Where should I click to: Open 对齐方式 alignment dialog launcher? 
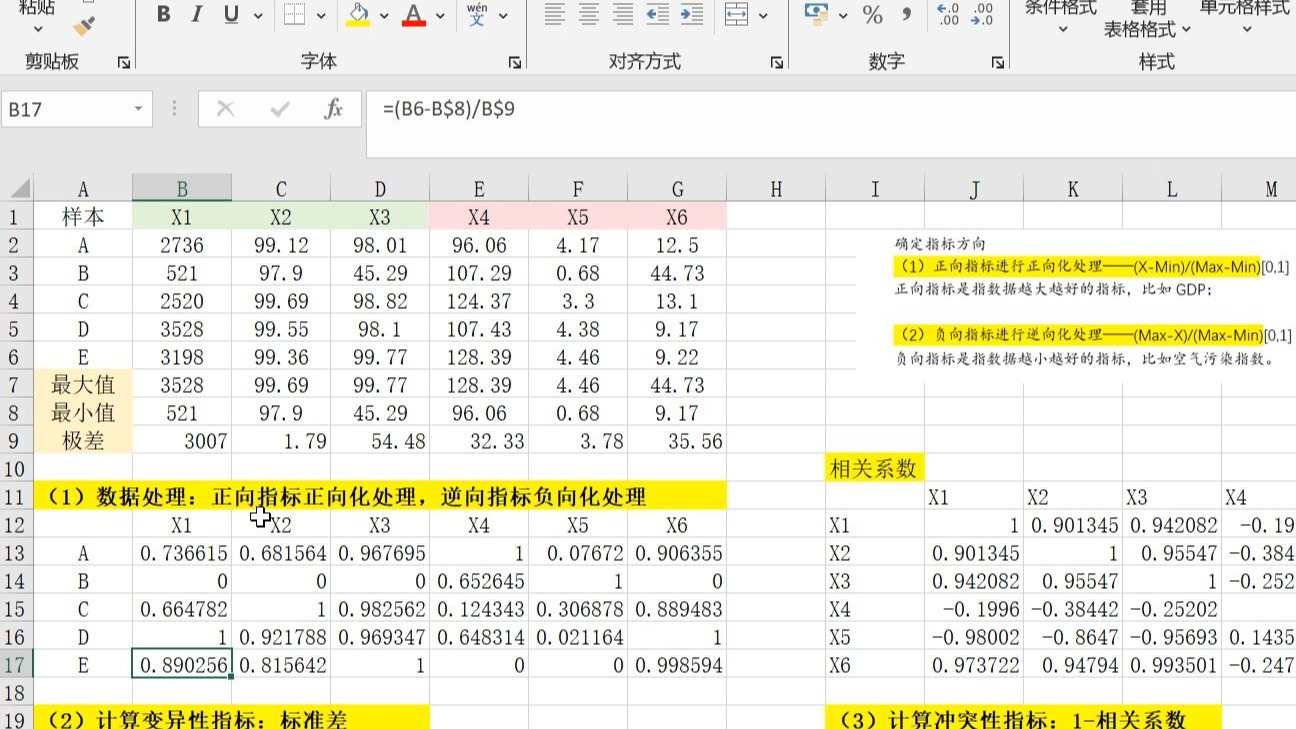pyautogui.click(x=777, y=62)
